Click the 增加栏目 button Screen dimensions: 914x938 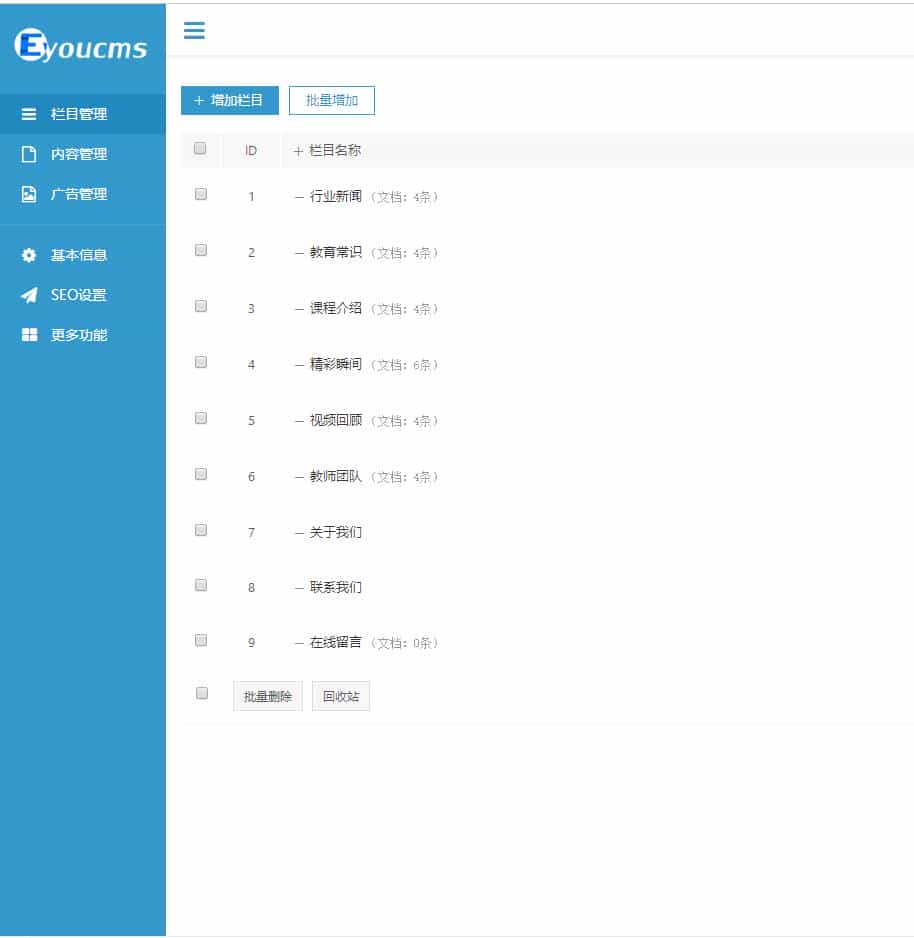click(228, 100)
